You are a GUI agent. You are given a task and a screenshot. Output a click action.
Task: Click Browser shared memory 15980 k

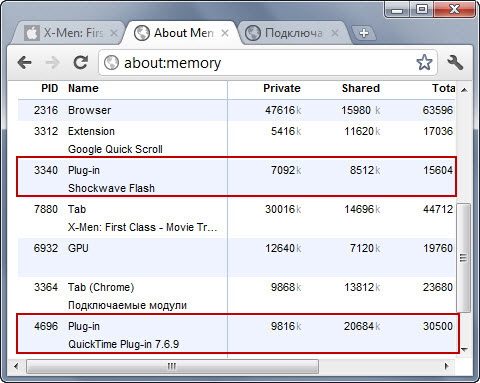point(361,110)
